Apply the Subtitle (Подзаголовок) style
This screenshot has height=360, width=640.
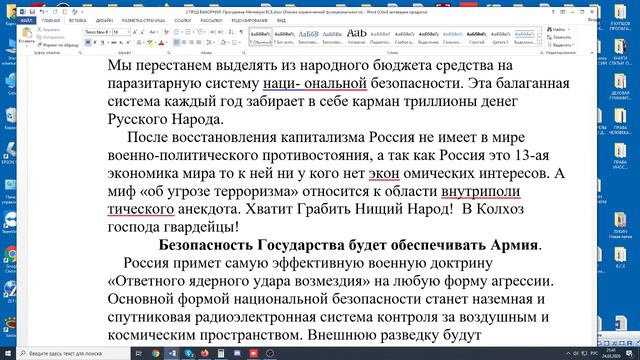pos(380,37)
